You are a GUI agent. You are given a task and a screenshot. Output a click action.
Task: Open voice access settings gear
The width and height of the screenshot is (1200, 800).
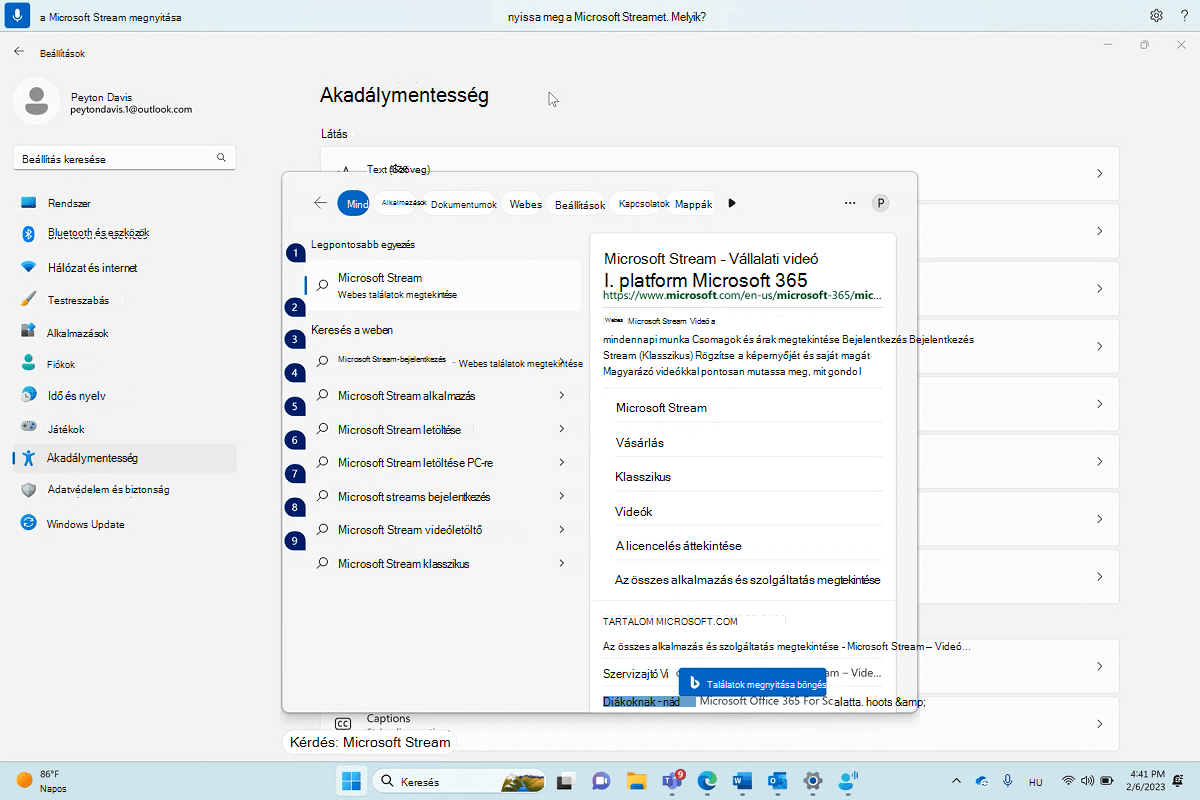[1156, 16]
